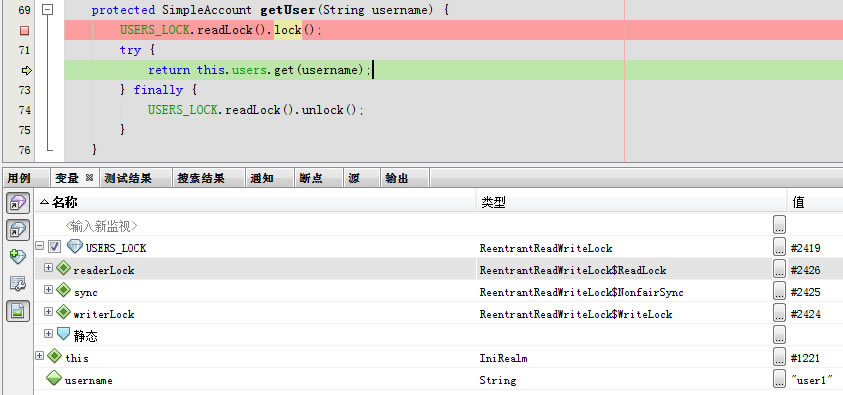Expand the 静态 node
This screenshot has width=843, height=395.
[x=48, y=333]
